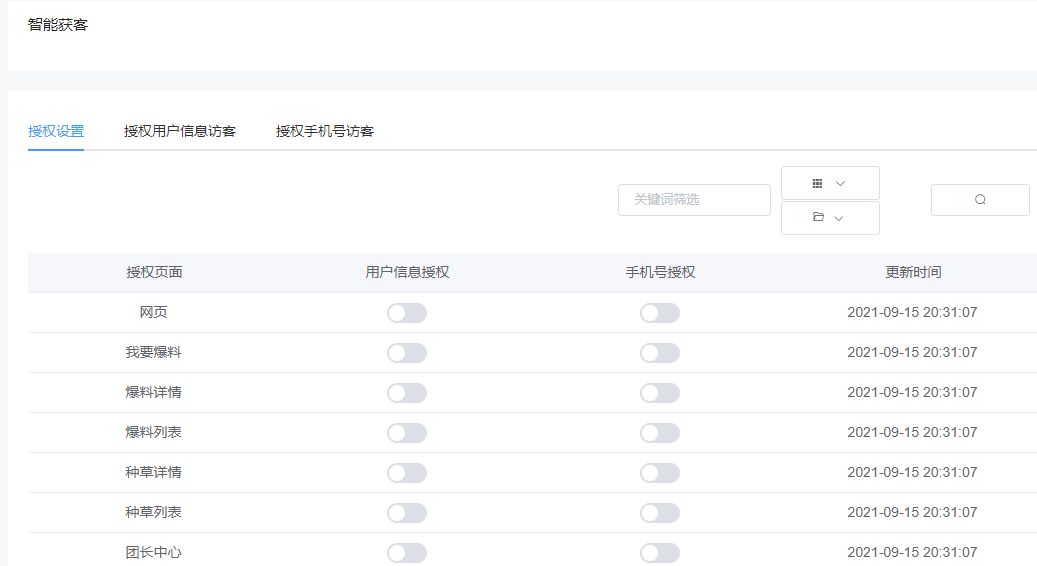Switch to the 授权手机号访客 tab
1037x566 pixels.
pos(325,131)
